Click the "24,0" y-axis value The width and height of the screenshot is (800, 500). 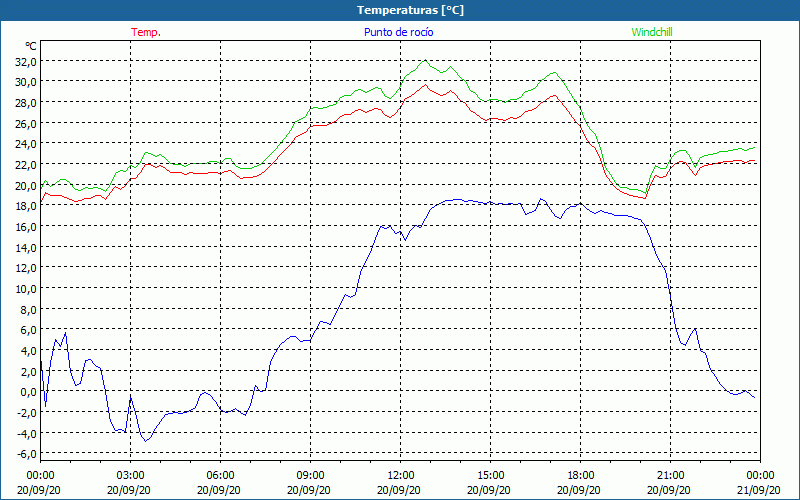point(26,144)
